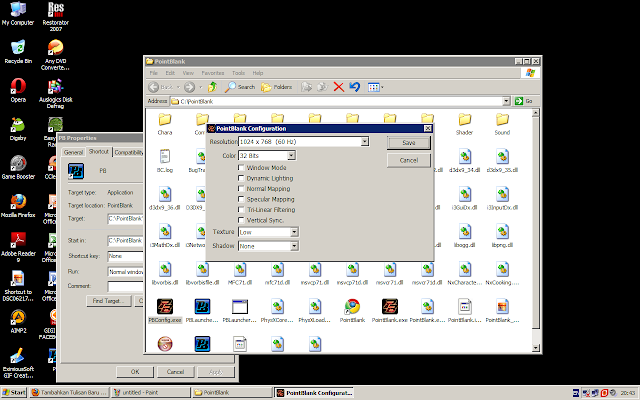Enable Tri-Linear Filtering checkbox
640x400 pixels.
pos(241,210)
